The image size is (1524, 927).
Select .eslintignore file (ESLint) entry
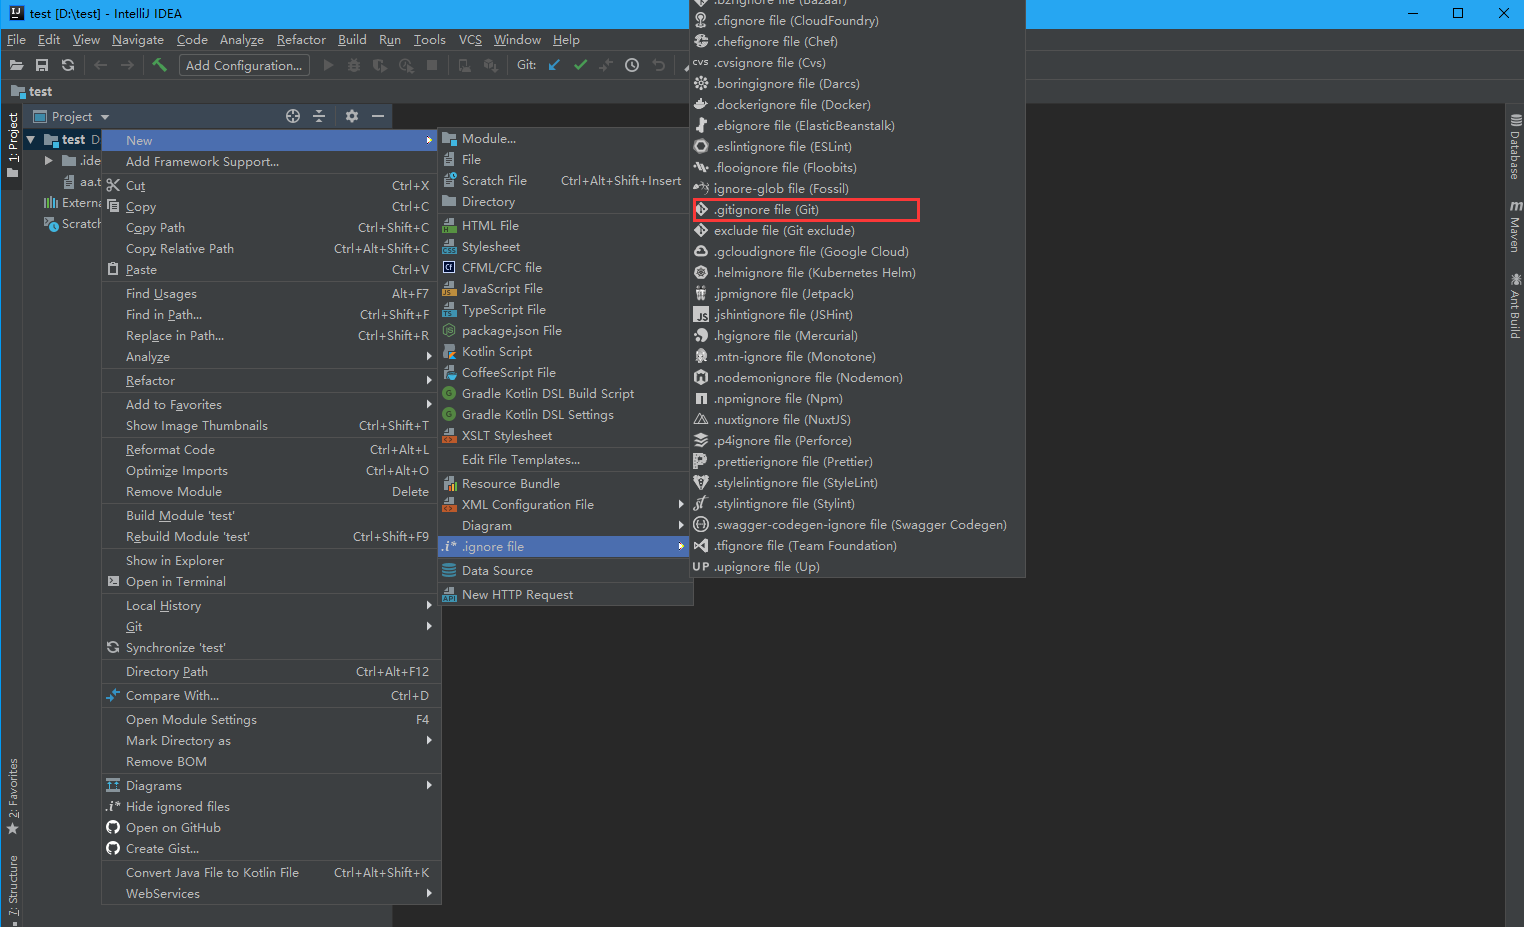[x=858, y=147]
